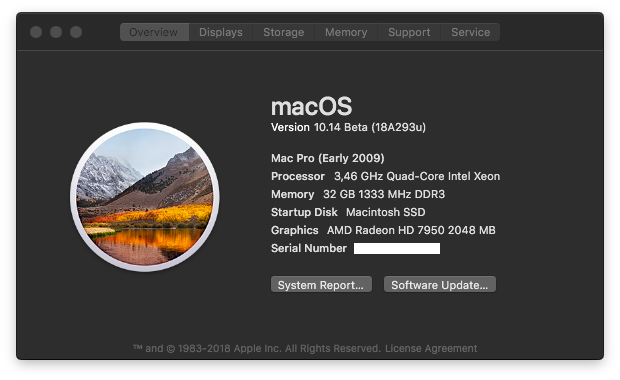The image size is (620, 380).
Task: Go to the Memory tab
Action: tap(346, 32)
